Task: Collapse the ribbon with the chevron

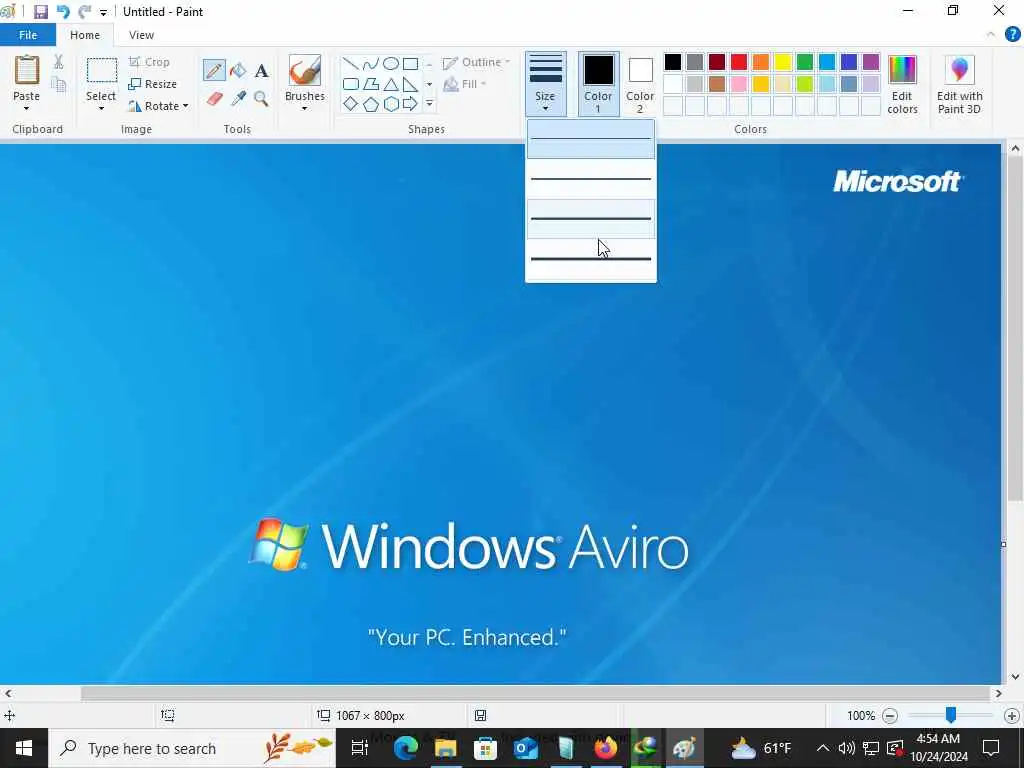Action: click(991, 35)
